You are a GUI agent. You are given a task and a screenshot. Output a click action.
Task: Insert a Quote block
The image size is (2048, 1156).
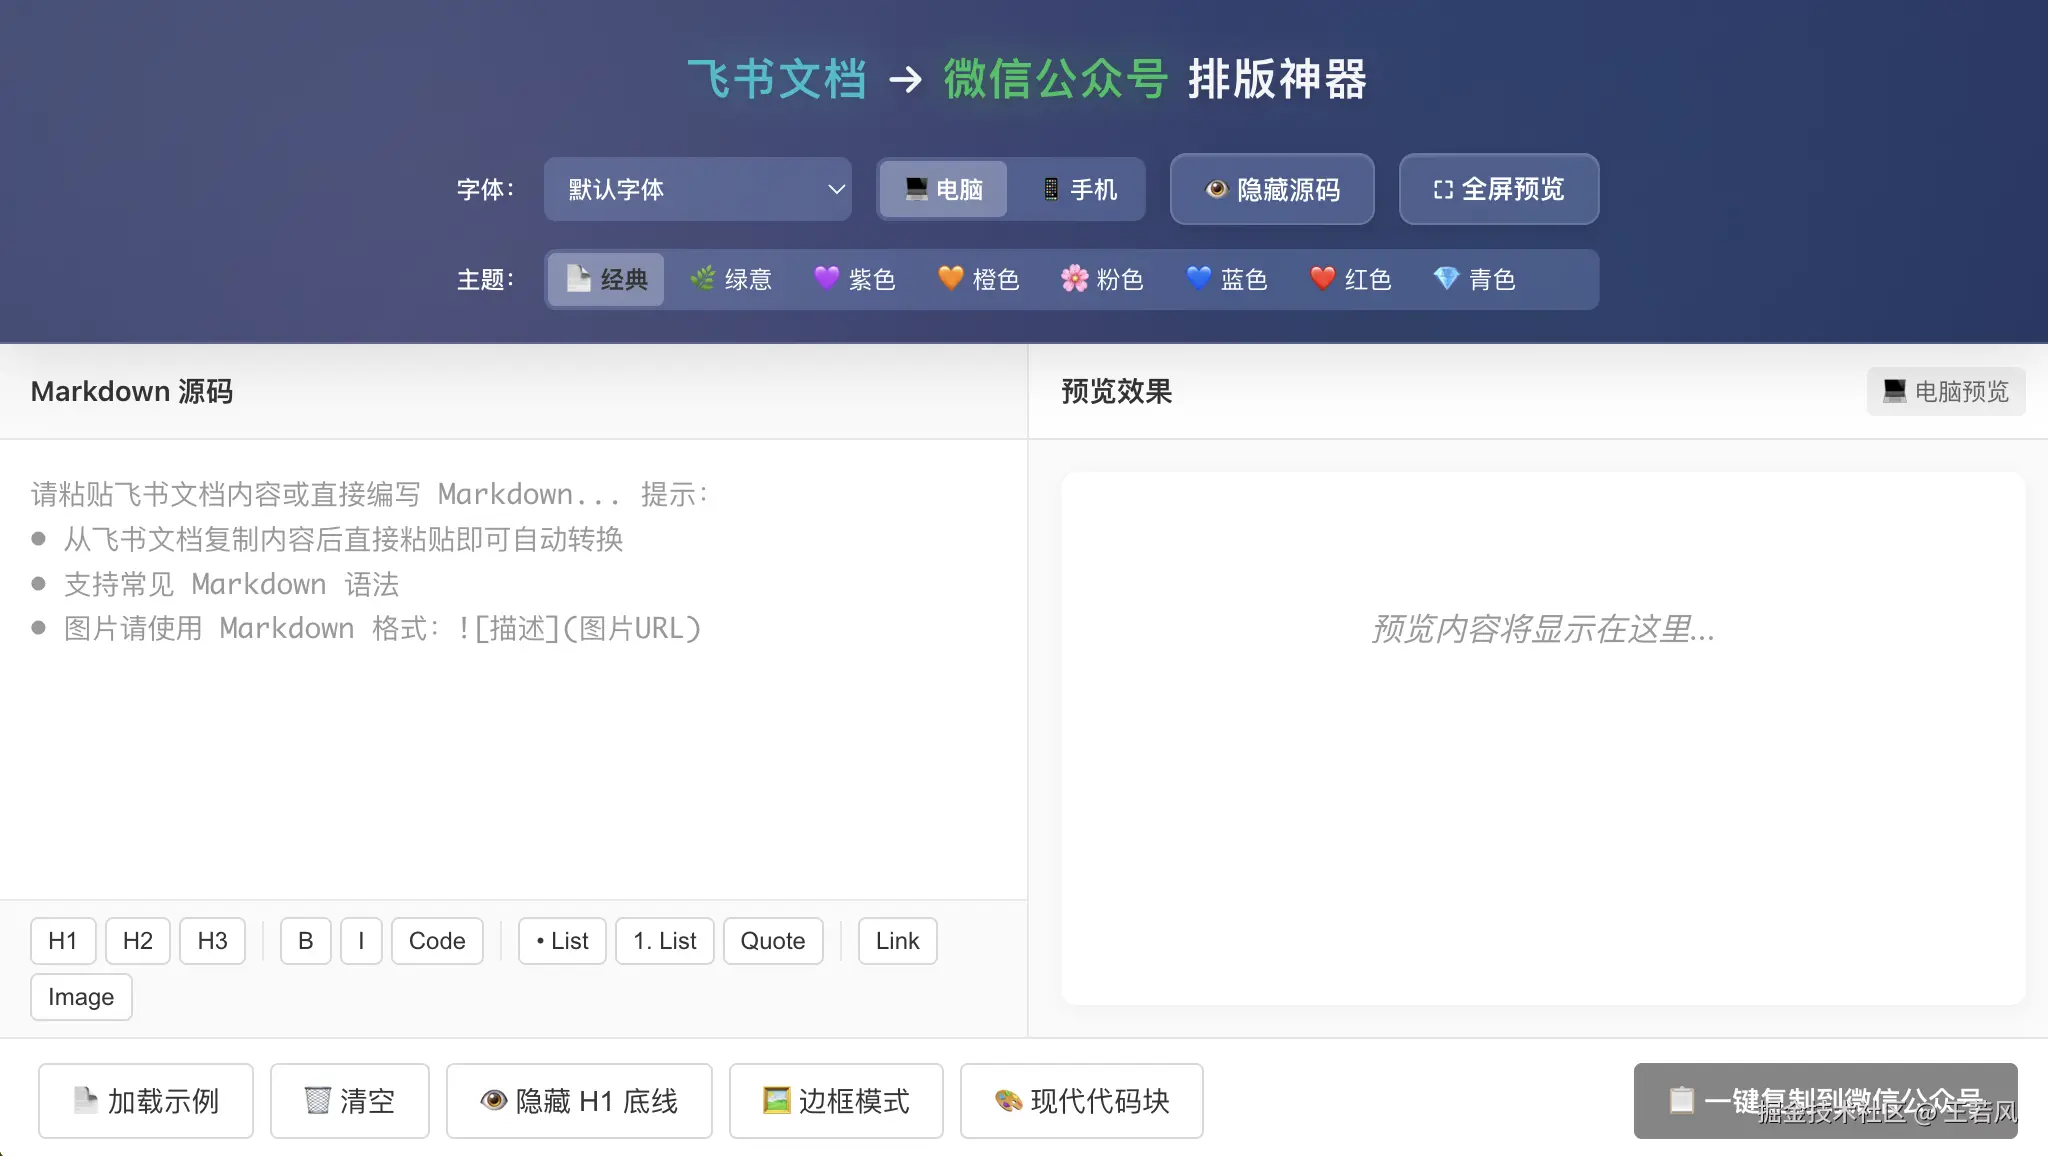[772, 941]
